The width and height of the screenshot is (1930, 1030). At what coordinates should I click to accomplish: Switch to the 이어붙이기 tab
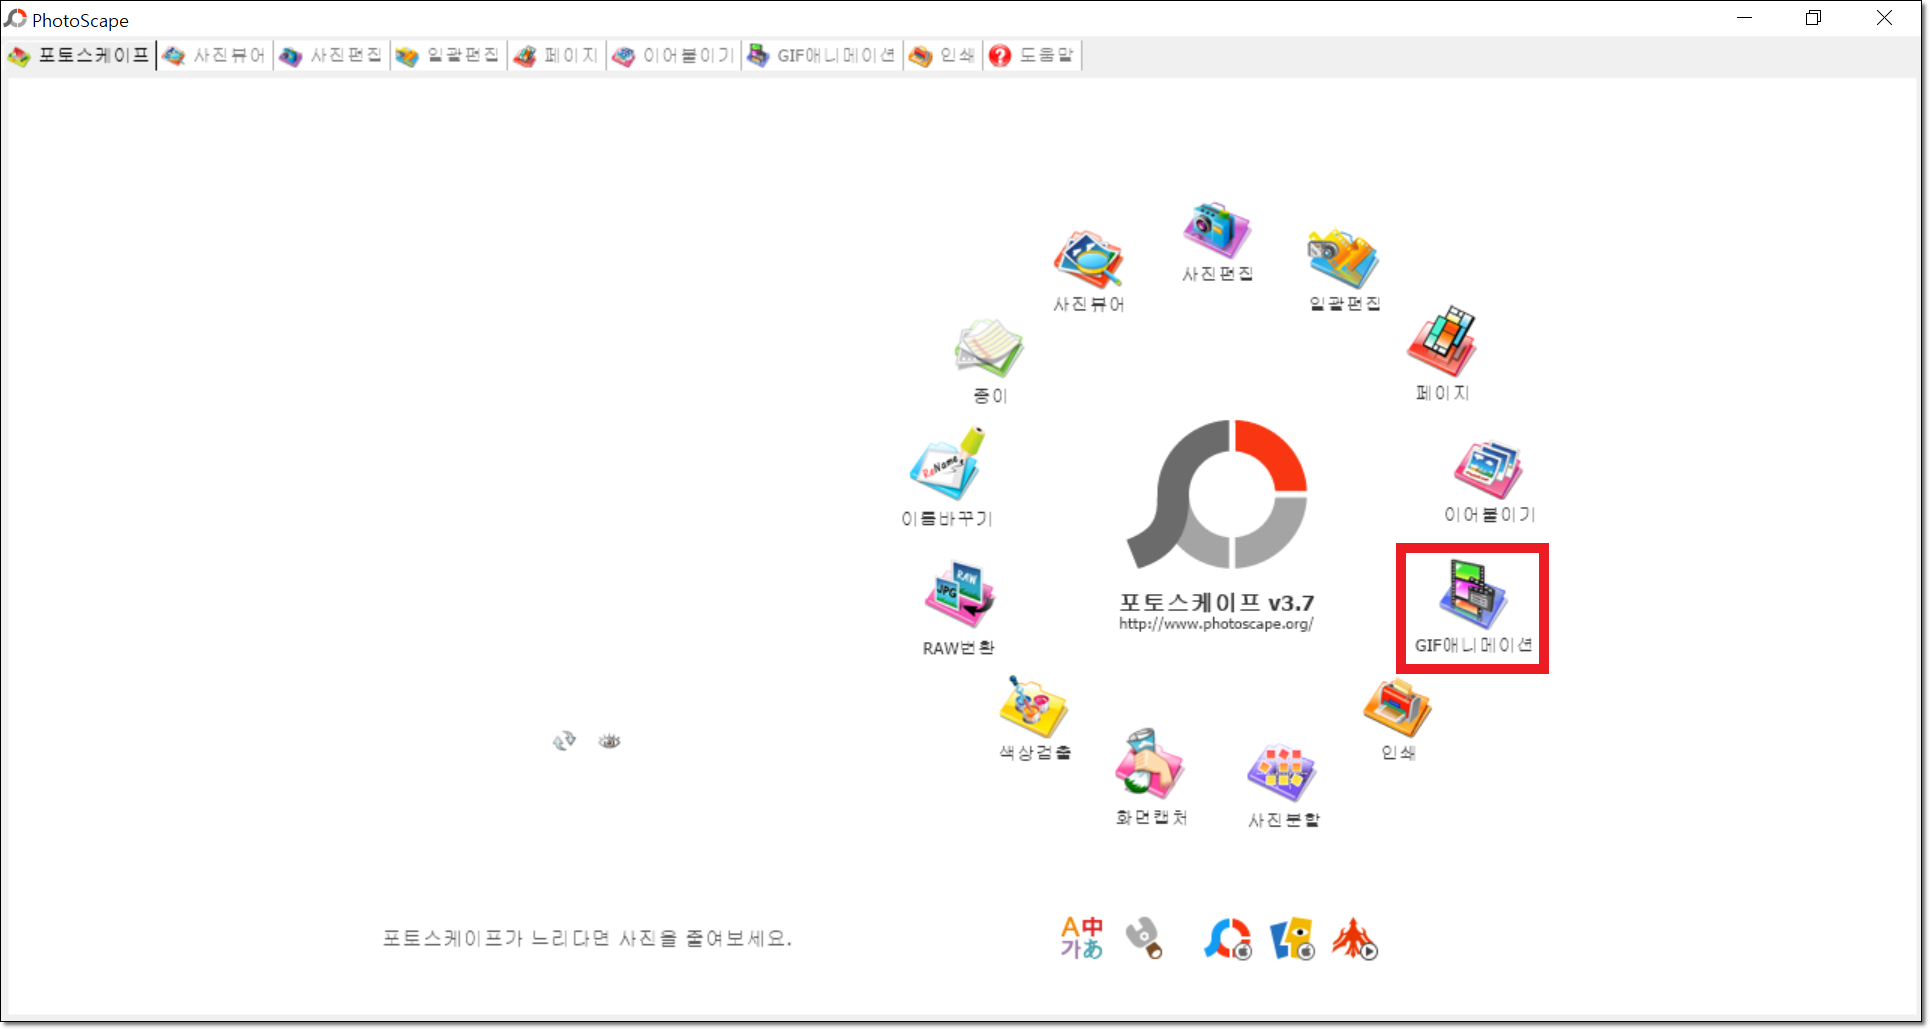pyautogui.click(x=674, y=56)
